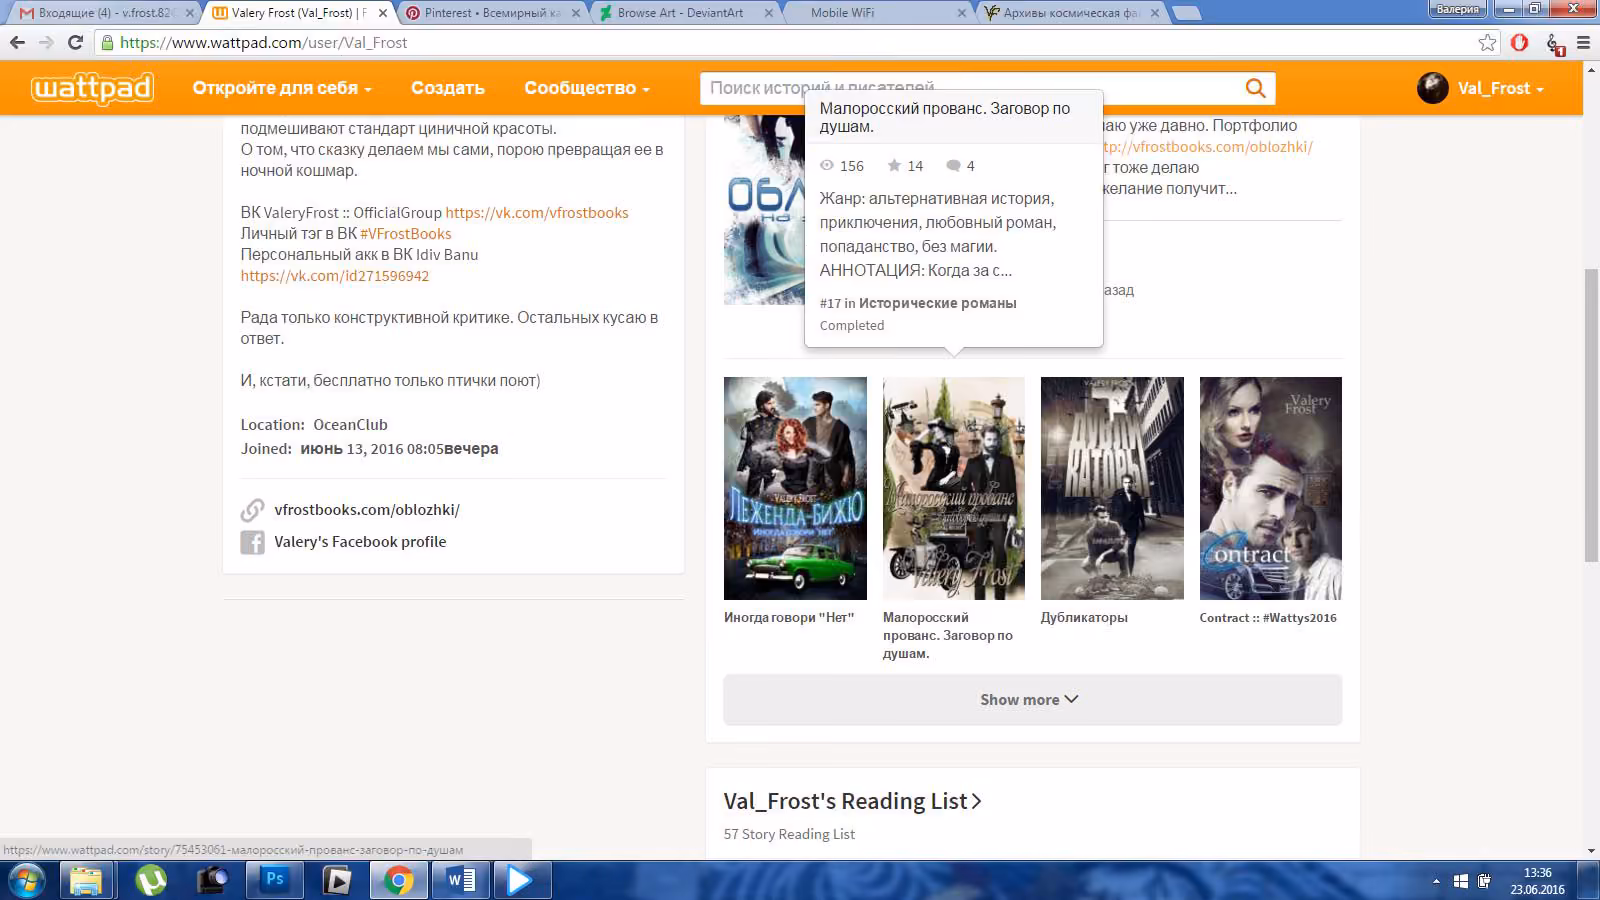Open the https://vk.com/id271596942 link
The image size is (1600, 900).
(334, 276)
